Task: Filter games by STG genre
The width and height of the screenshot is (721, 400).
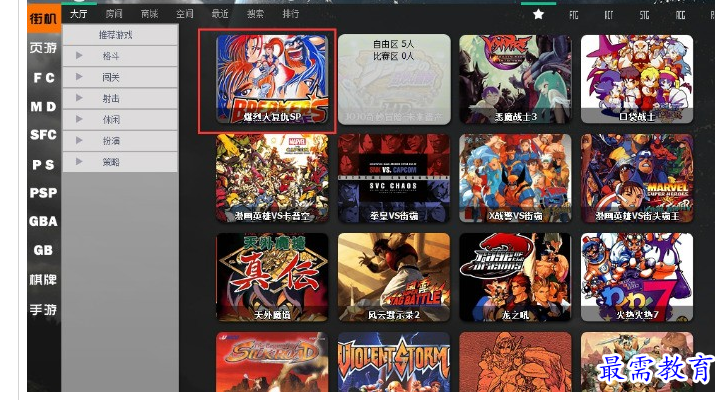Action: click(x=644, y=15)
